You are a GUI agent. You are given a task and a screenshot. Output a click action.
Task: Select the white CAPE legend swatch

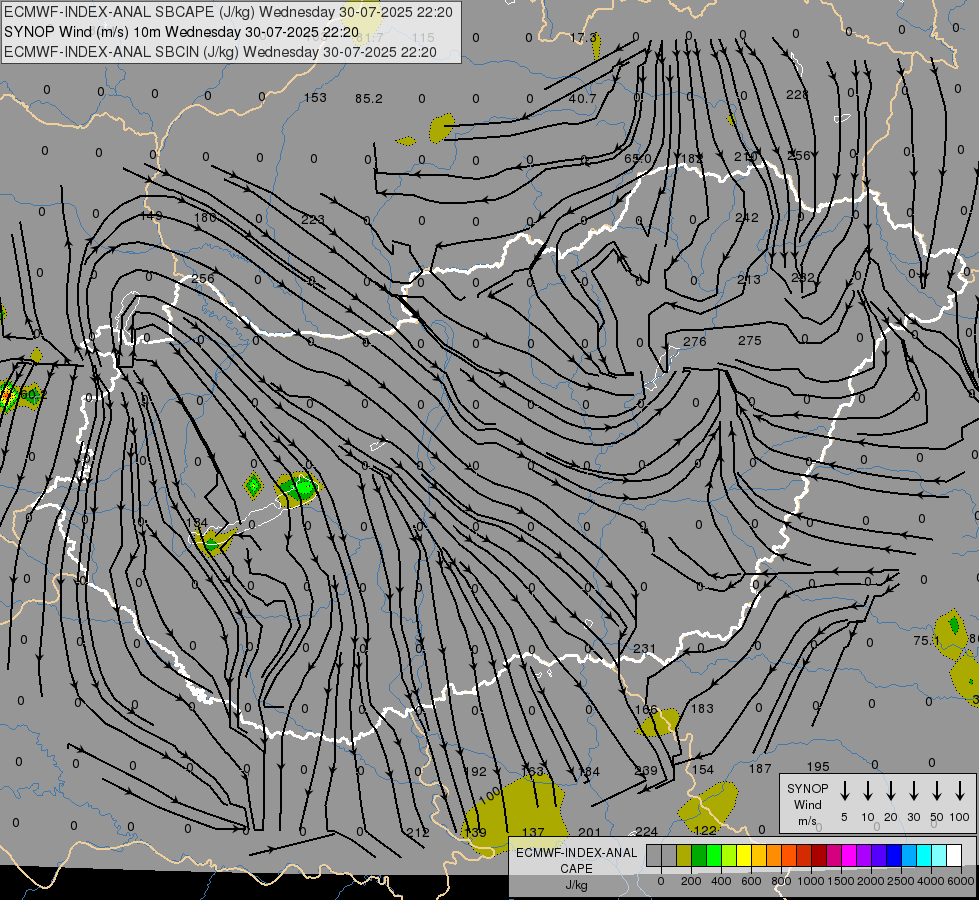coord(954,856)
